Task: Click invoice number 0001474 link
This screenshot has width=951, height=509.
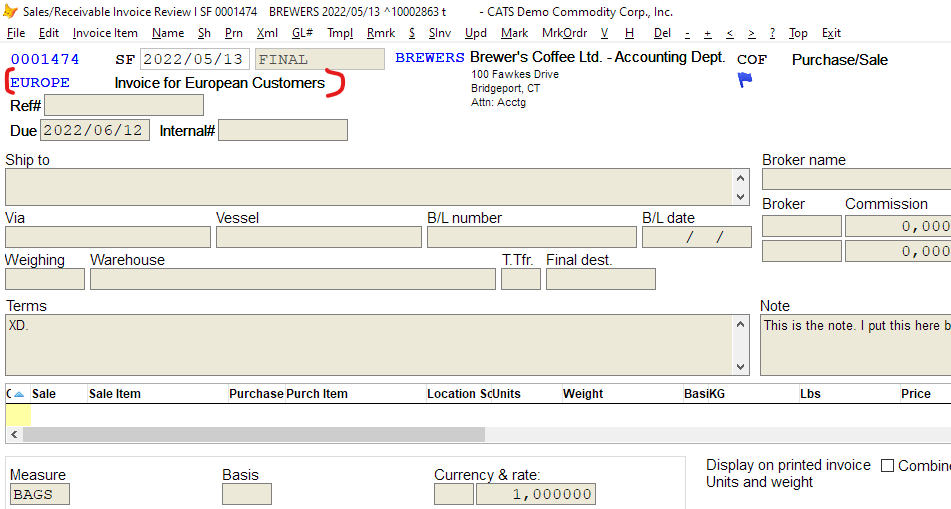Action: click(x=45, y=59)
